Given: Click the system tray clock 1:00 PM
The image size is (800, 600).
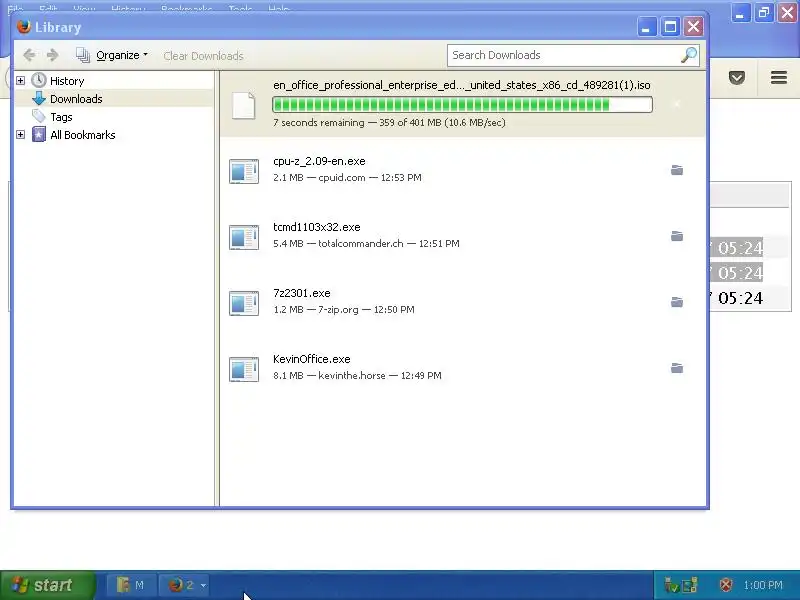Looking at the screenshot, I should coord(763,585).
